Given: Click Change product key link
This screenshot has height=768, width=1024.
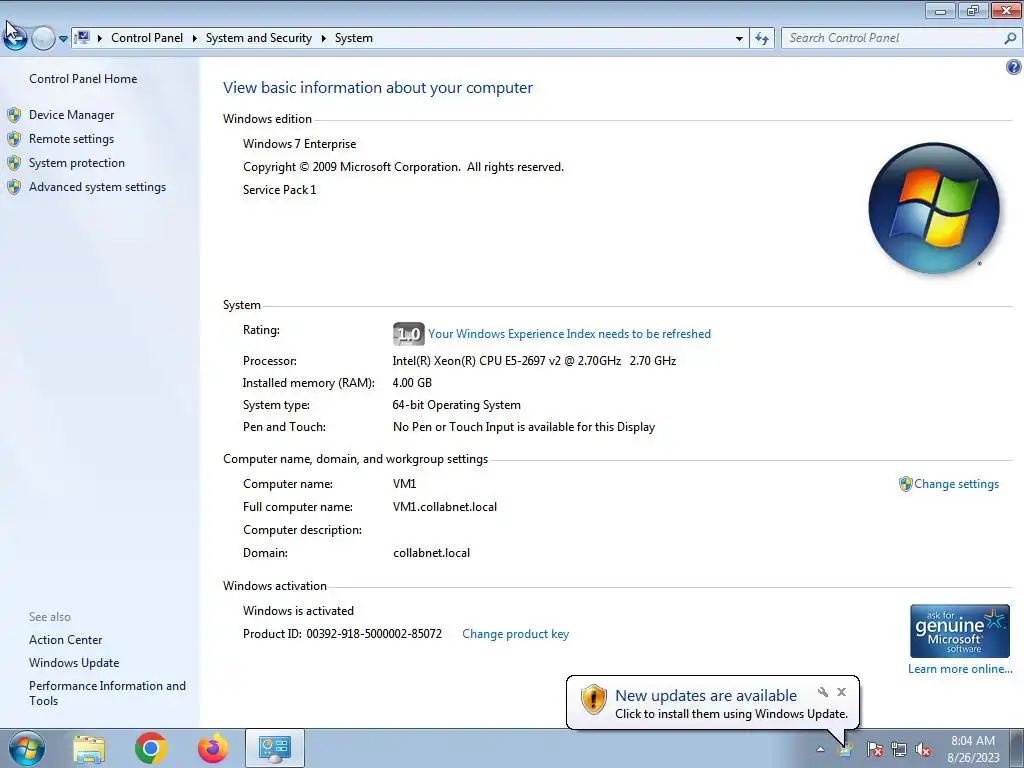Looking at the screenshot, I should point(515,634).
